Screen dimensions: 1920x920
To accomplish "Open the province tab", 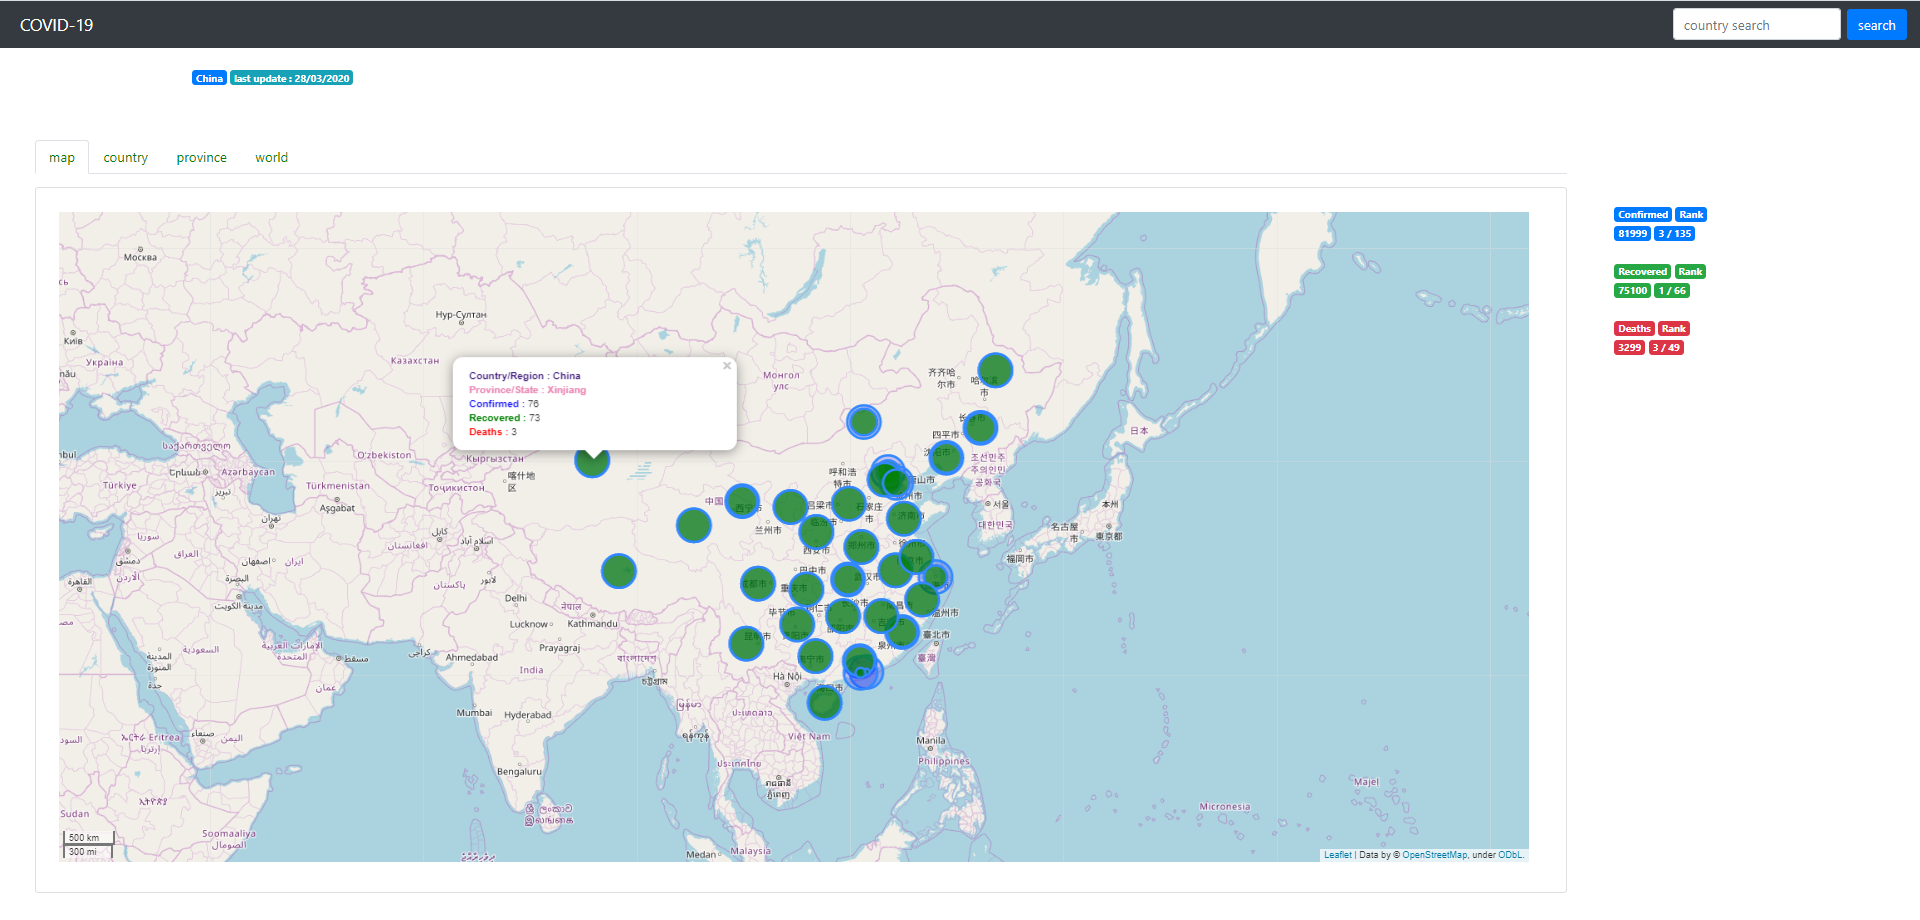I will click(x=202, y=157).
